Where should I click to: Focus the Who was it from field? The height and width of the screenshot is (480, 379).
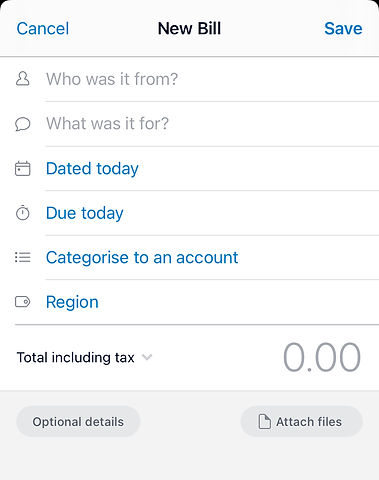212,79
